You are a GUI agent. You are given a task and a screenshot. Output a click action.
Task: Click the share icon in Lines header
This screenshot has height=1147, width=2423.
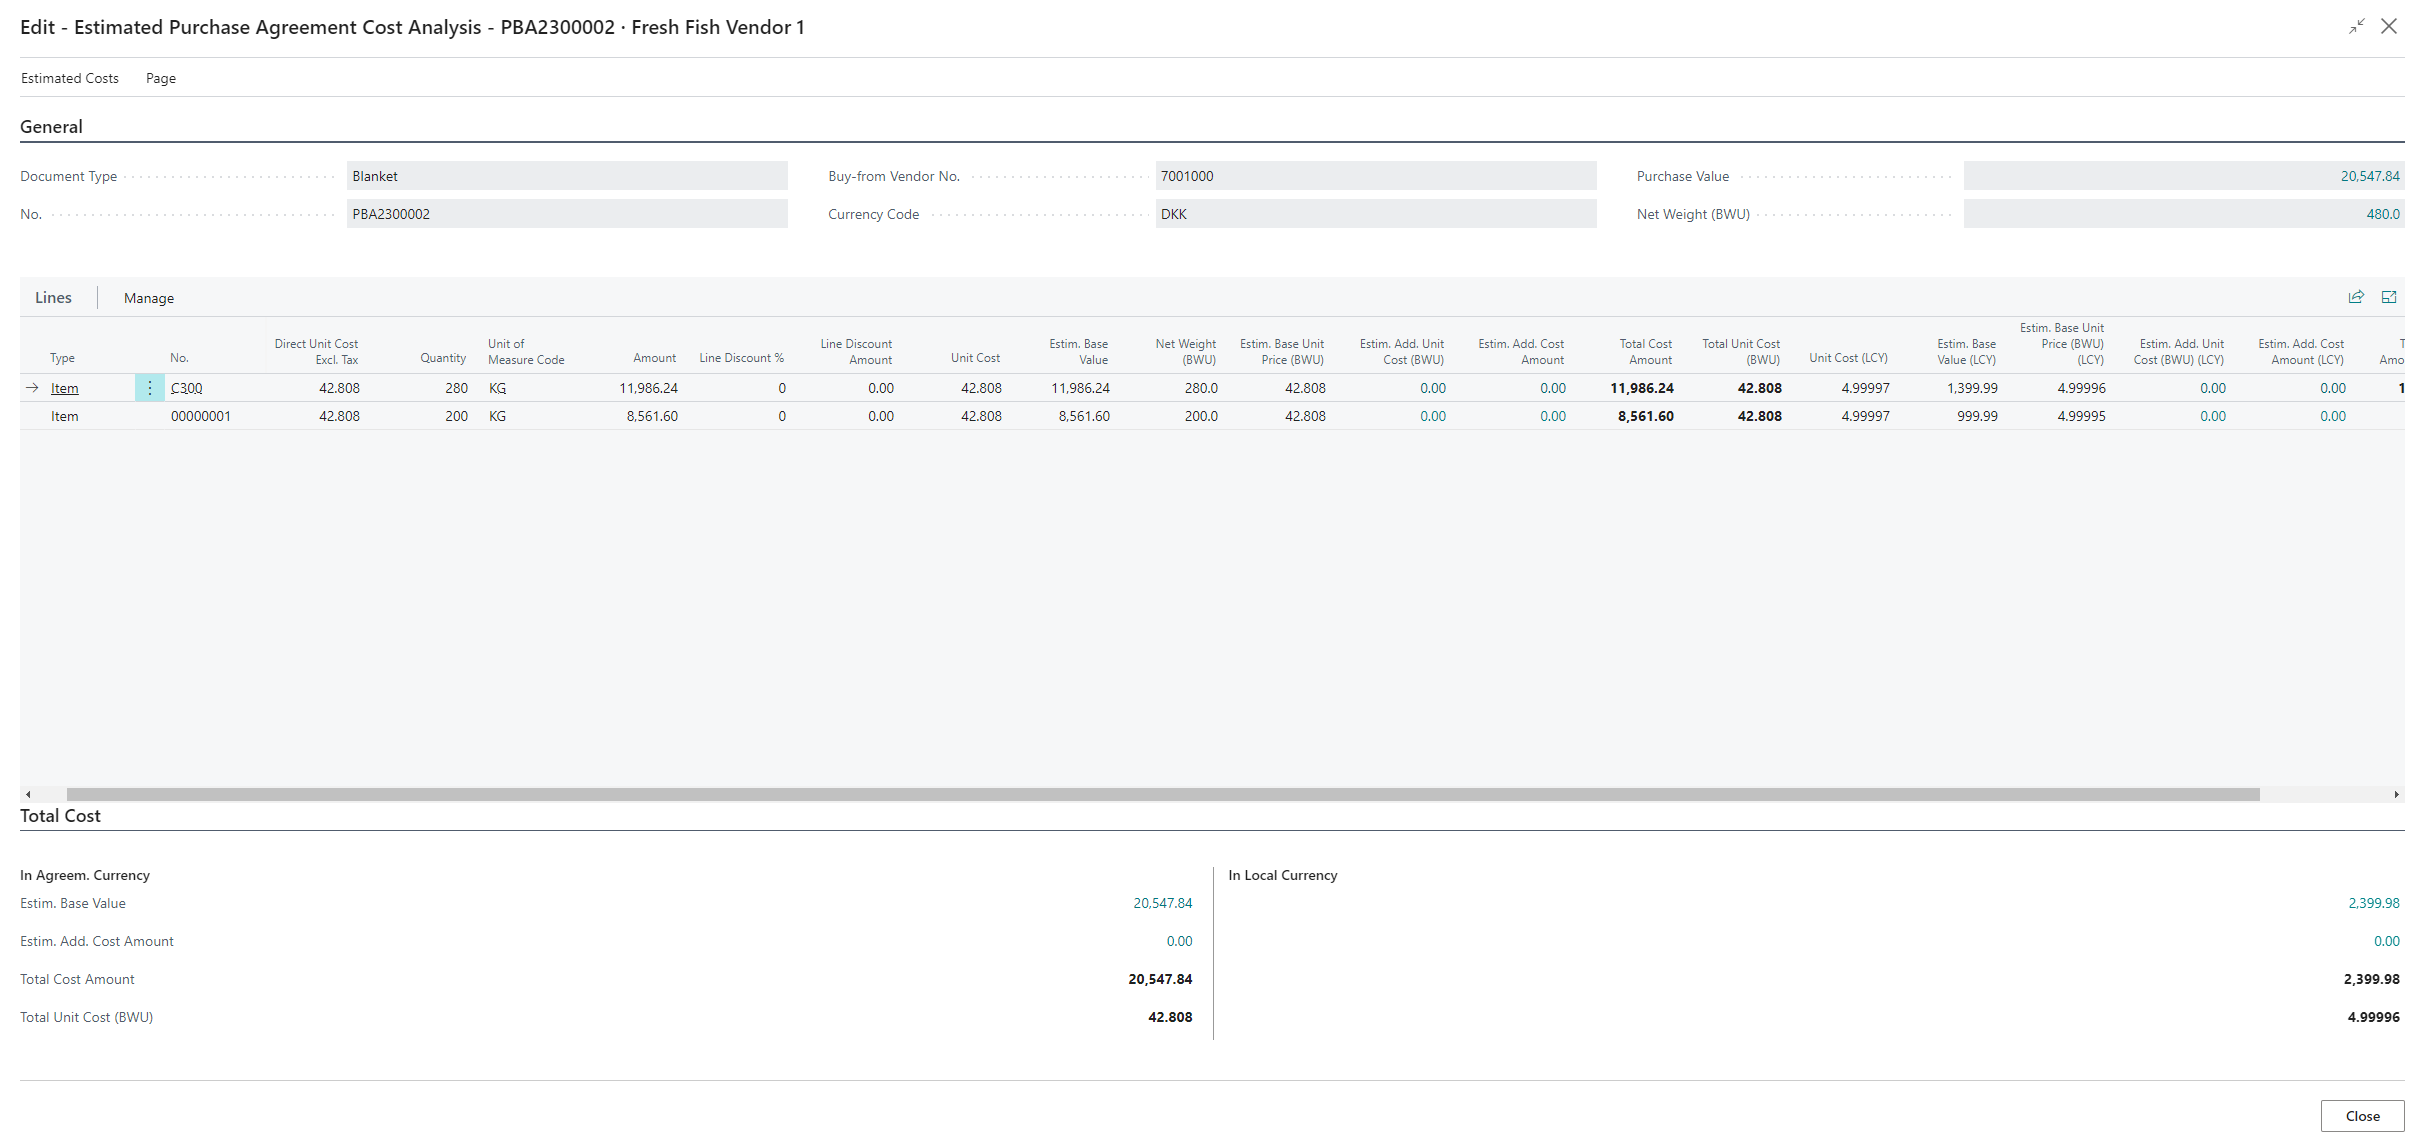[2356, 297]
